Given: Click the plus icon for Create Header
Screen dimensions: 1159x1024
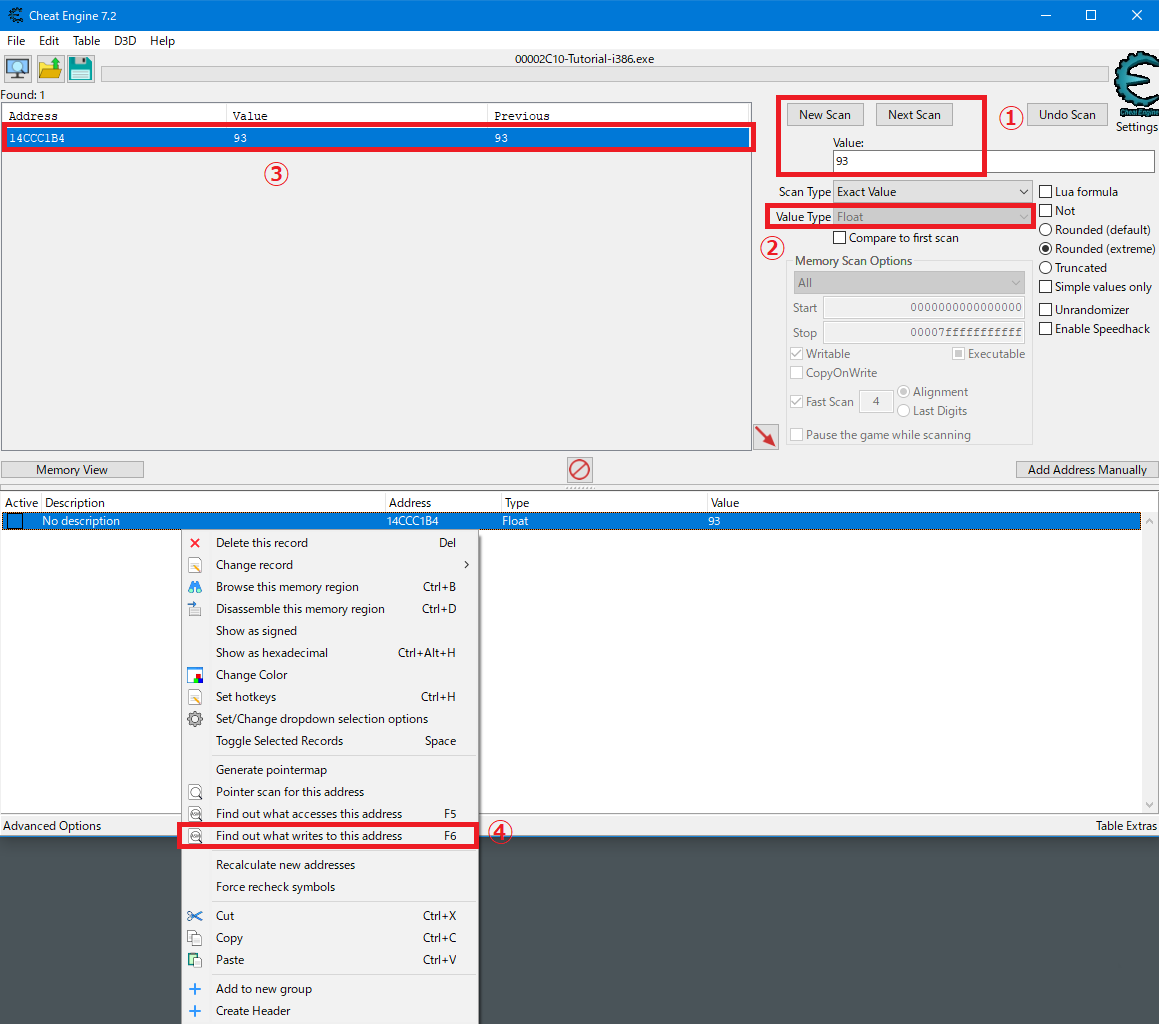Looking at the screenshot, I should click(x=195, y=1011).
